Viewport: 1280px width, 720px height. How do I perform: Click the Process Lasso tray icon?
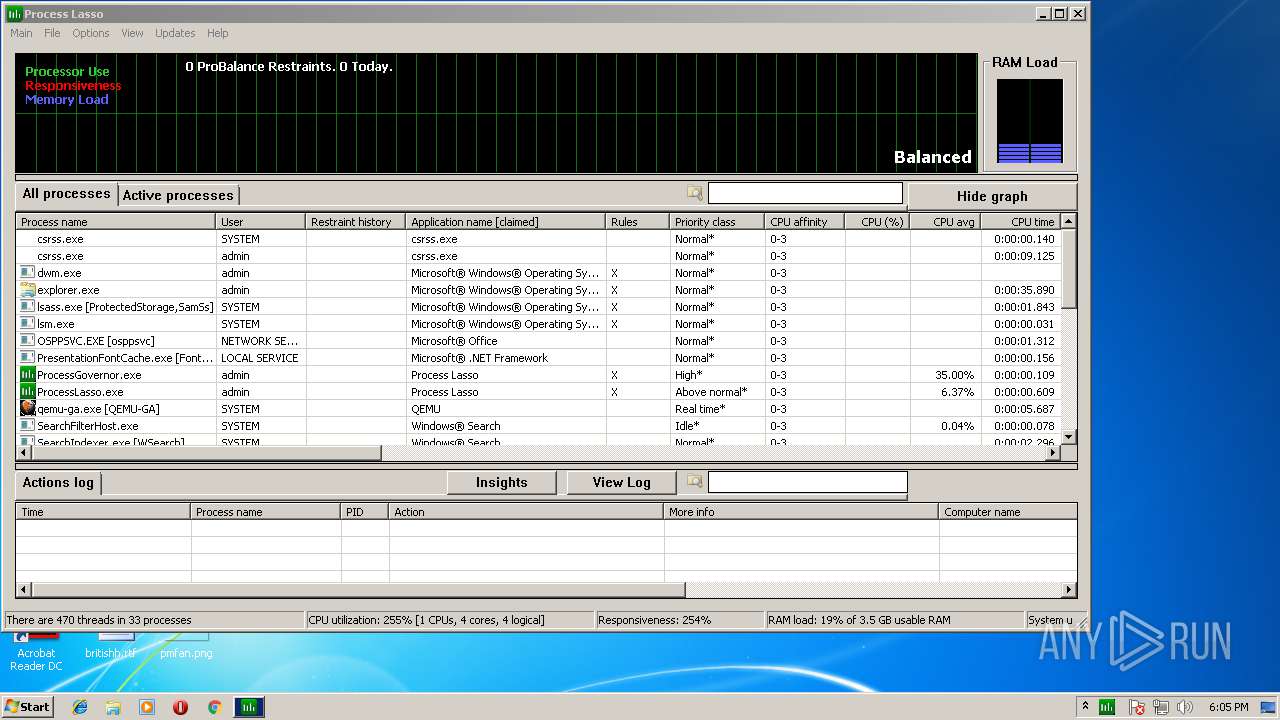pyautogui.click(x=1107, y=707)
